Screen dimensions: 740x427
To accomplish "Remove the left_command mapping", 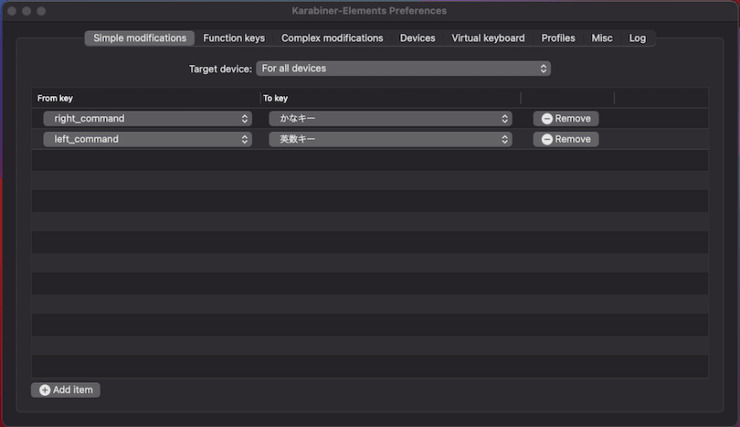I will pyautogui.click(x=566, y=139).
